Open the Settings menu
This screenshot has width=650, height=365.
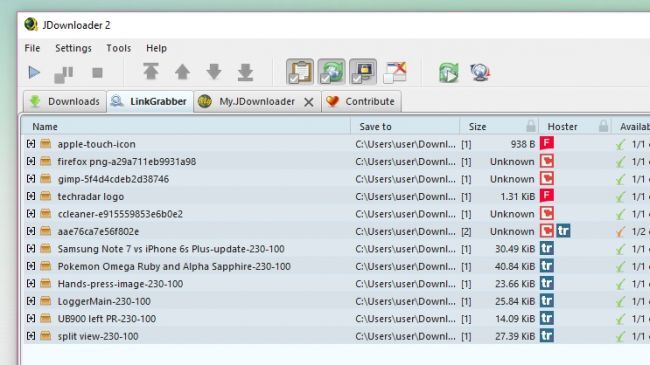coord(73,48)
